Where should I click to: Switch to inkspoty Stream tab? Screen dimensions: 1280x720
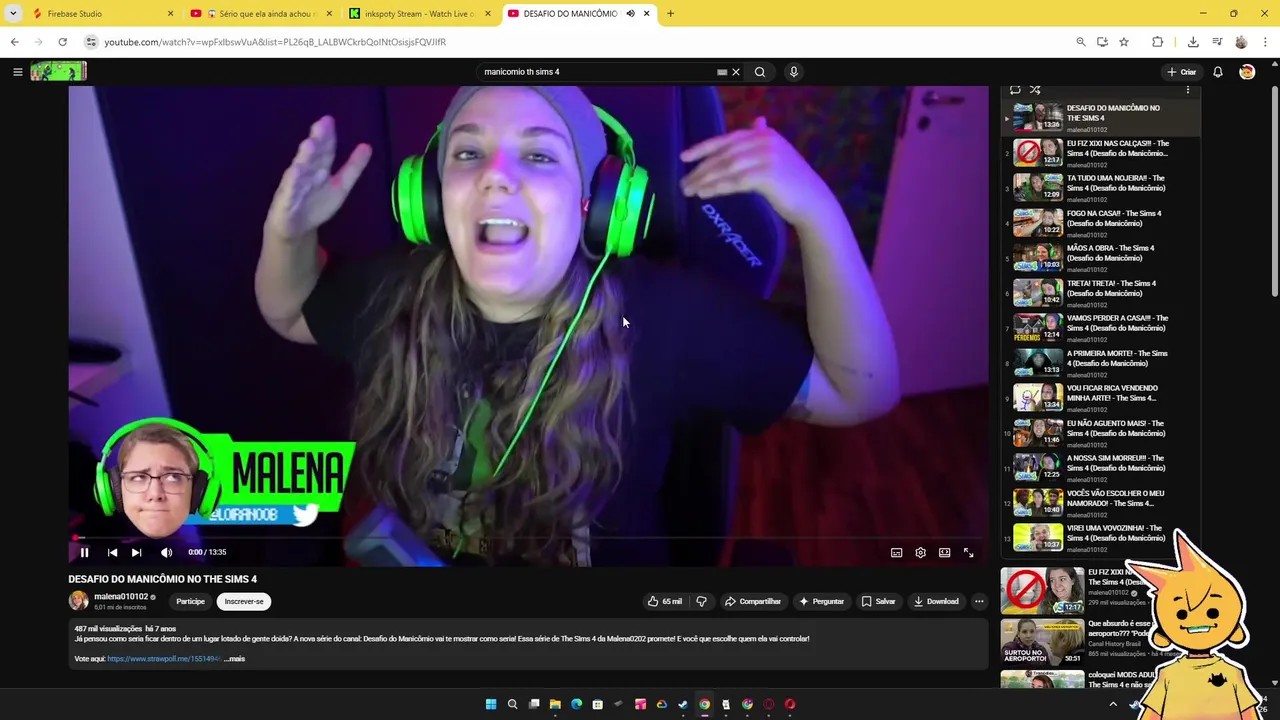point(420,14)
